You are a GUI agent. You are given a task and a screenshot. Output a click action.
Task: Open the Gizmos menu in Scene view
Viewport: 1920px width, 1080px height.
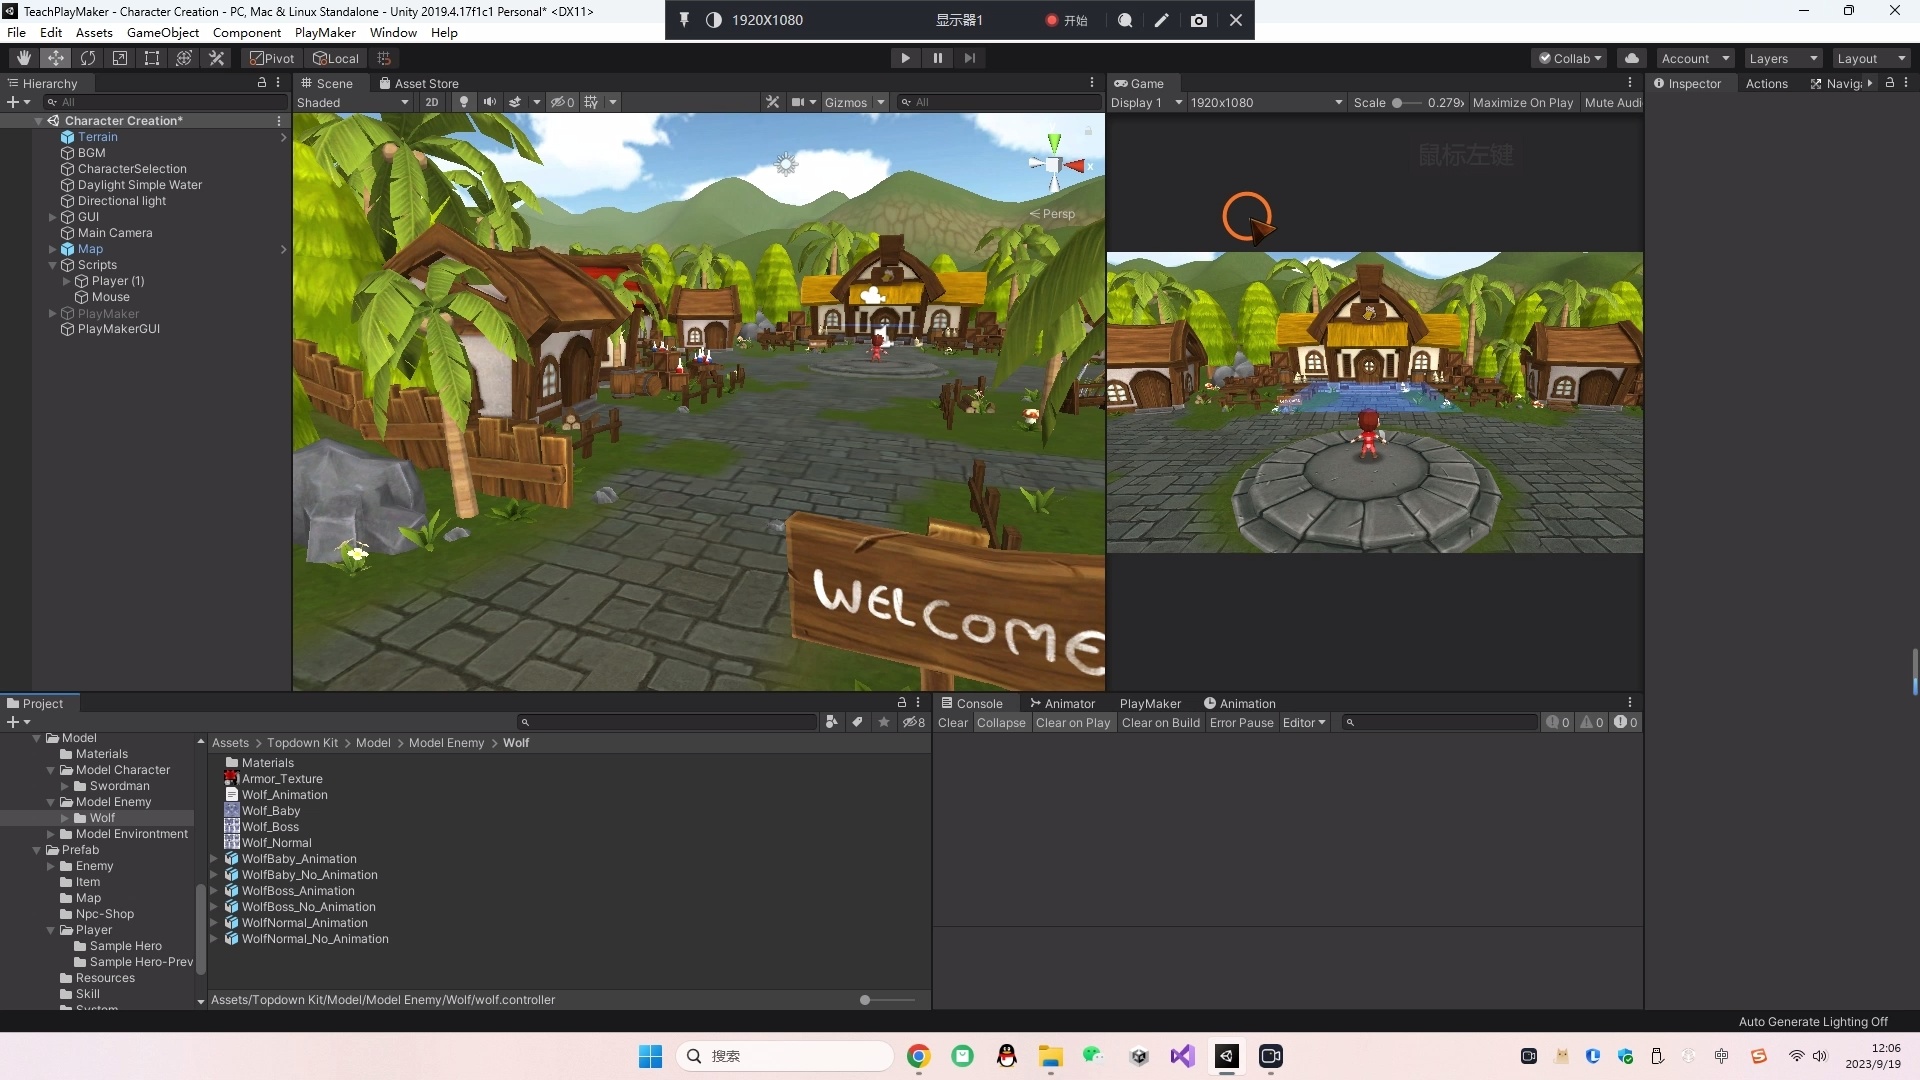pos(855,102)
